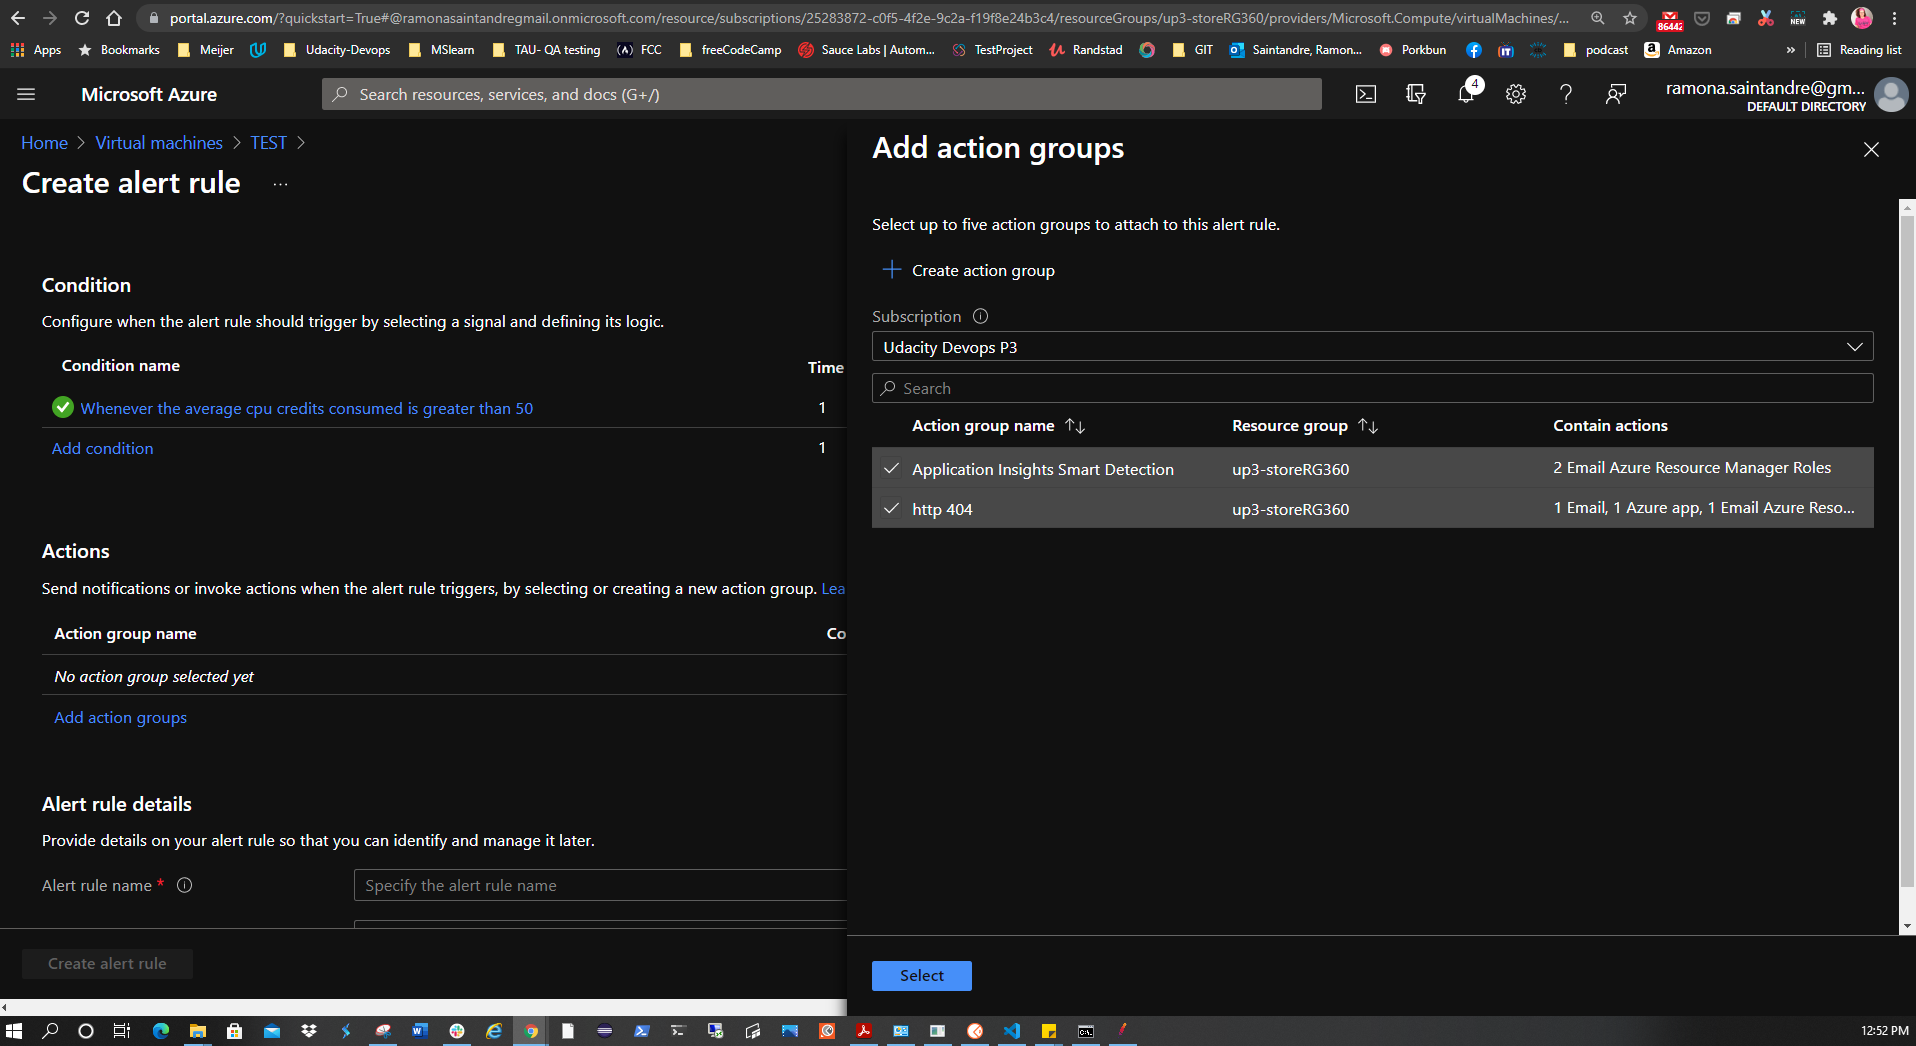This screenshot has width=1916, height=1046.
Task: Open Task View from taskbar
Action: click(x=122, y=1031)
